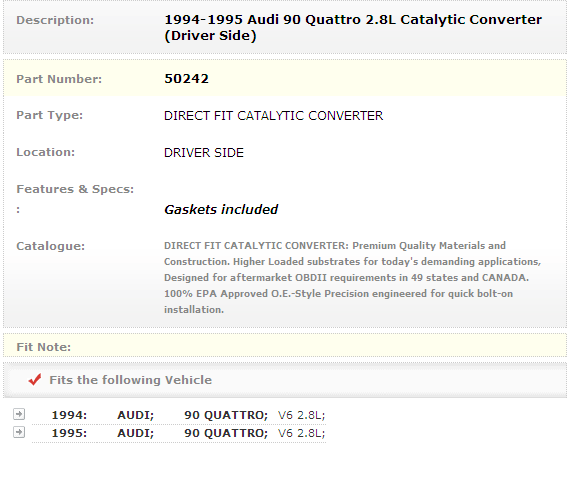Click the DIRECT FIT CATALYTIC CONVERTER part type
The width and height of the screenshot is (570, 483).
[273, 116]
